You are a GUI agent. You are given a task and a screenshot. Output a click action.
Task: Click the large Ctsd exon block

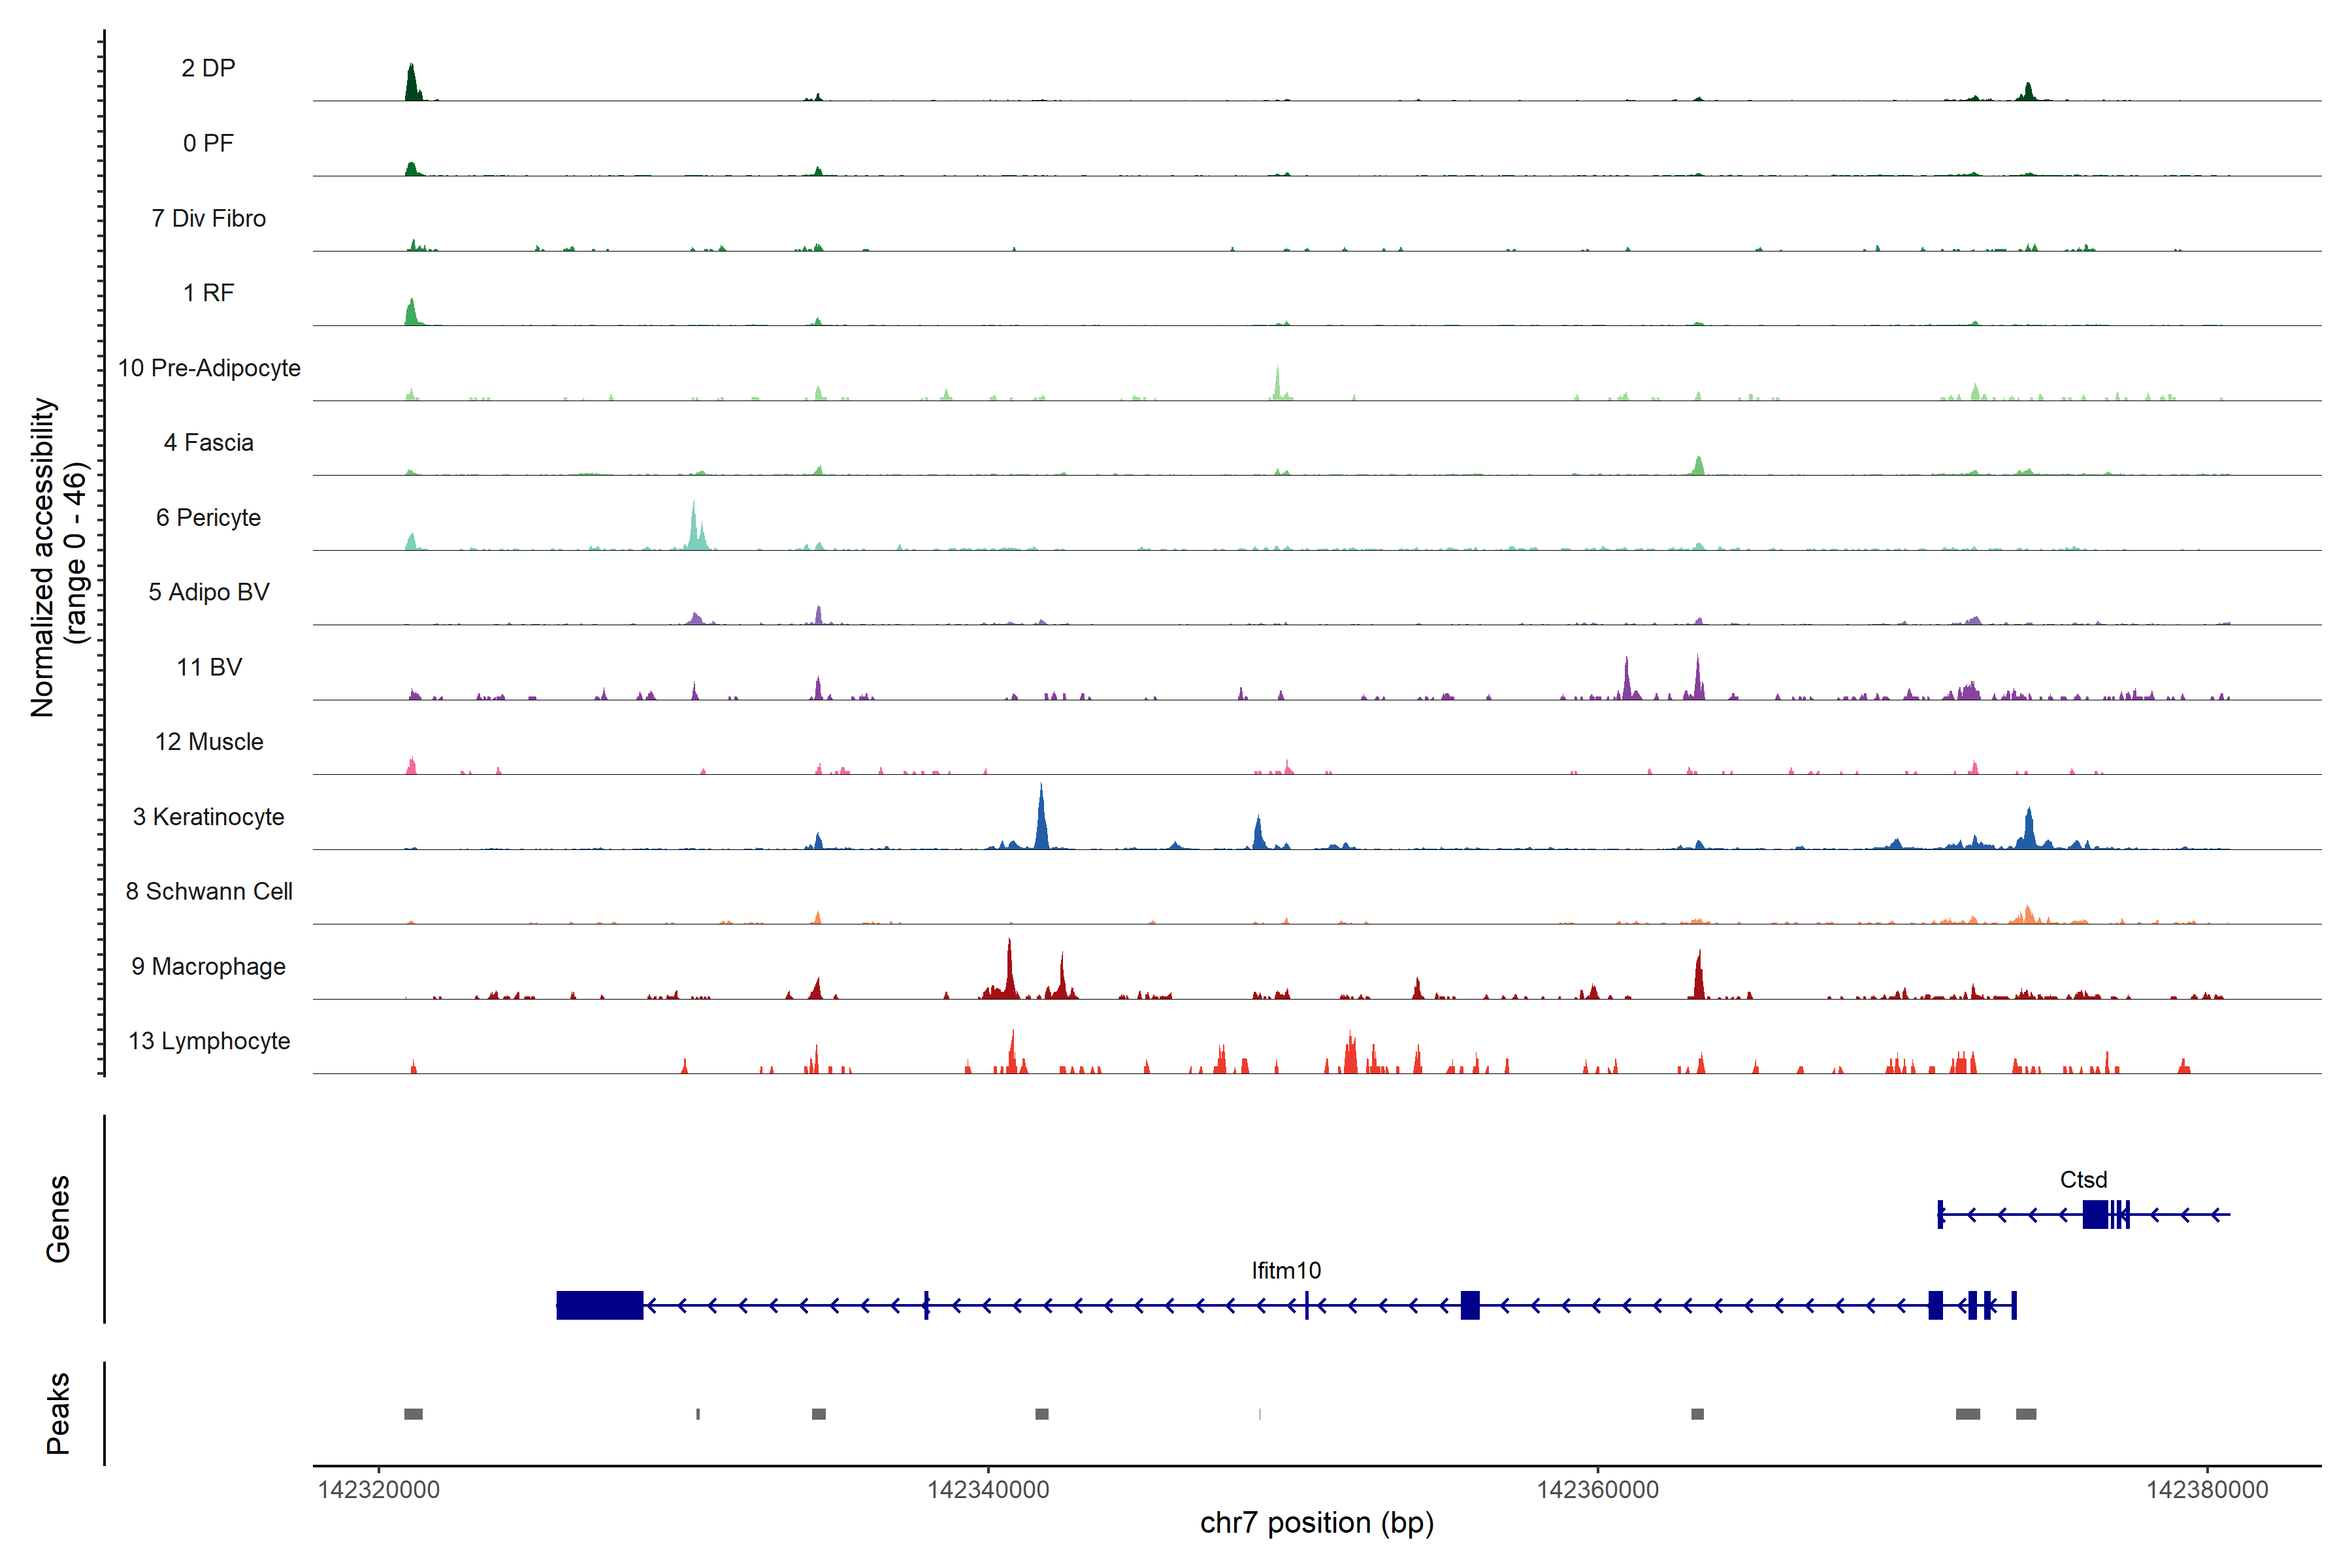point(2095,1214)
